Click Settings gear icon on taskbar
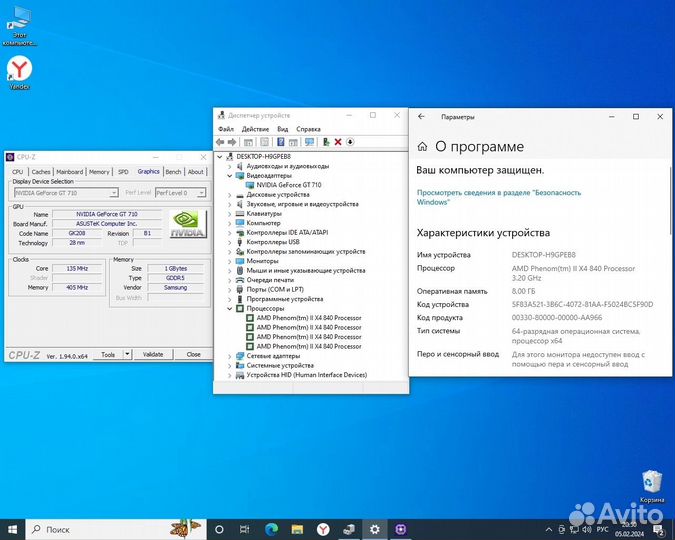Screen dimensions: 675x540 point(375,529)
